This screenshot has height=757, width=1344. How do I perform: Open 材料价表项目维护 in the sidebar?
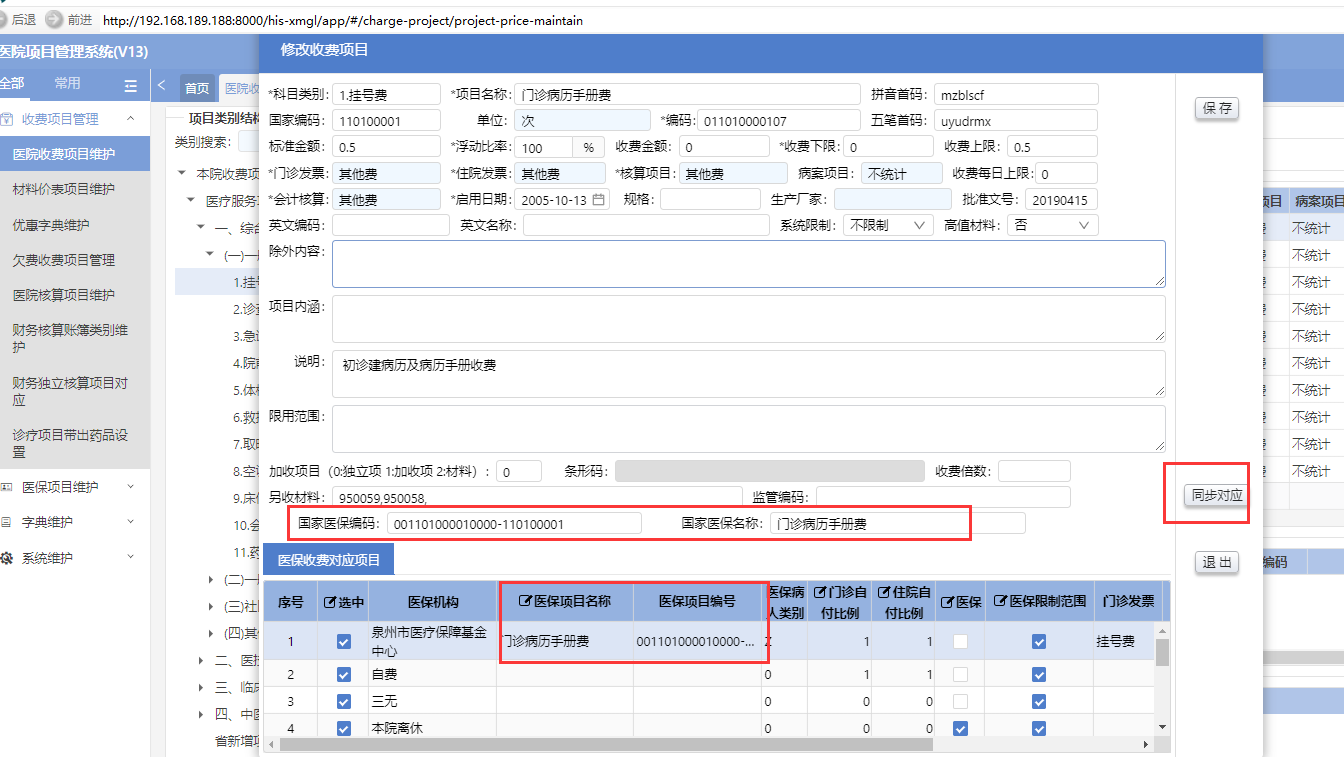[x=63, y=189]
